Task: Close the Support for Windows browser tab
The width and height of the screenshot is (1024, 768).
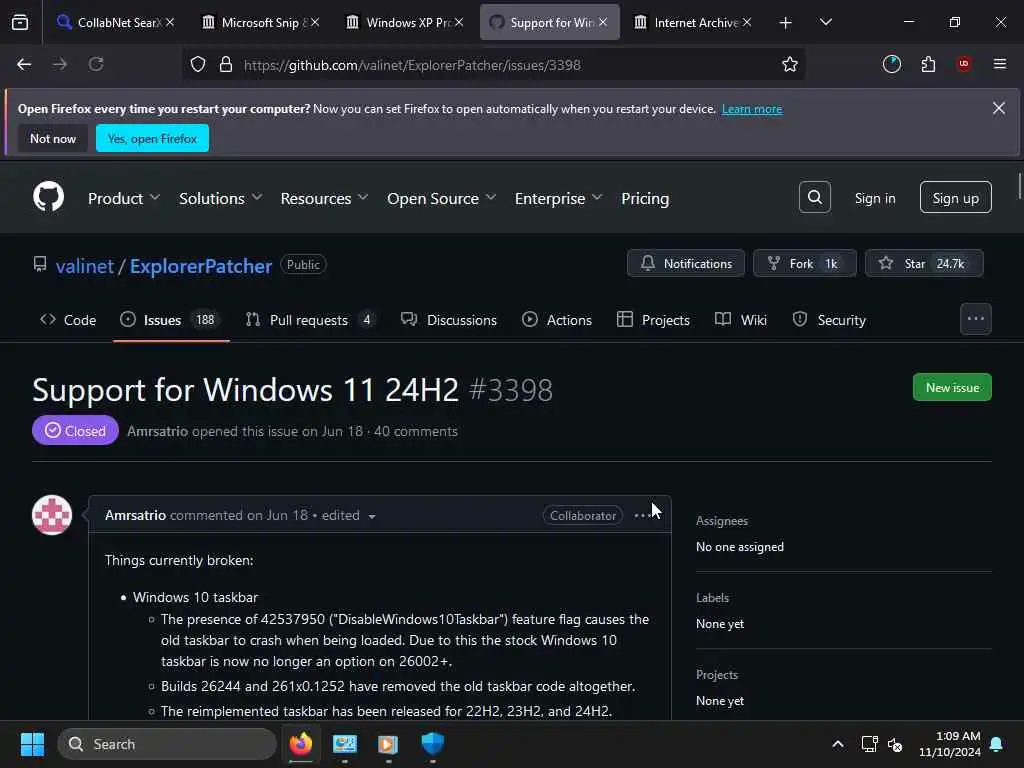Action: (x=603, y=22)
